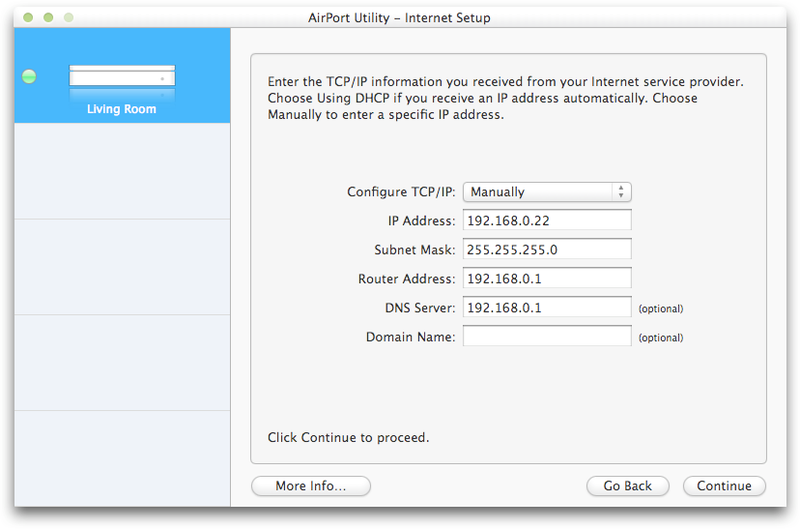Click Continue to proceed
The image size is (800, 529).
tap(724, 486)
